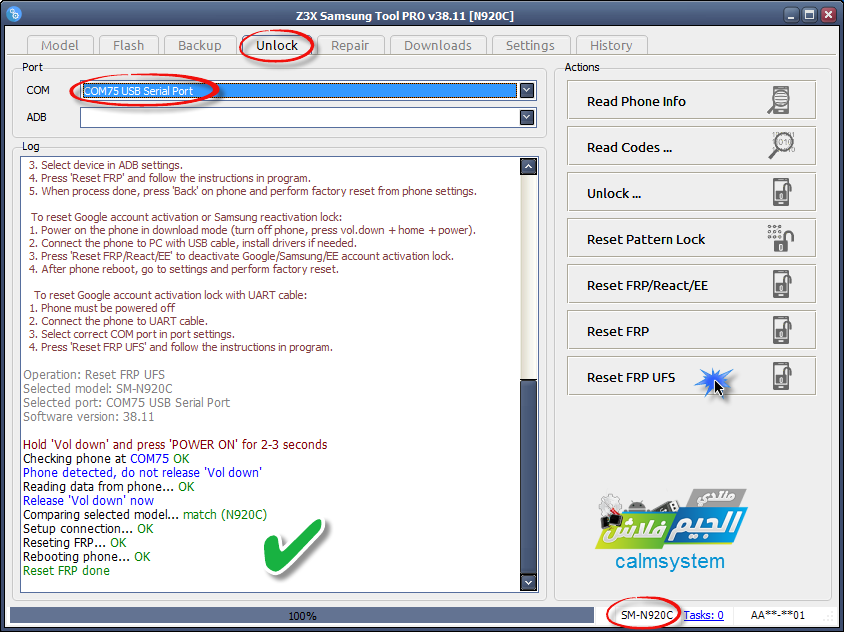
Task: Expand the ADB device dropdown arrow
Action: tap(527, 117)
